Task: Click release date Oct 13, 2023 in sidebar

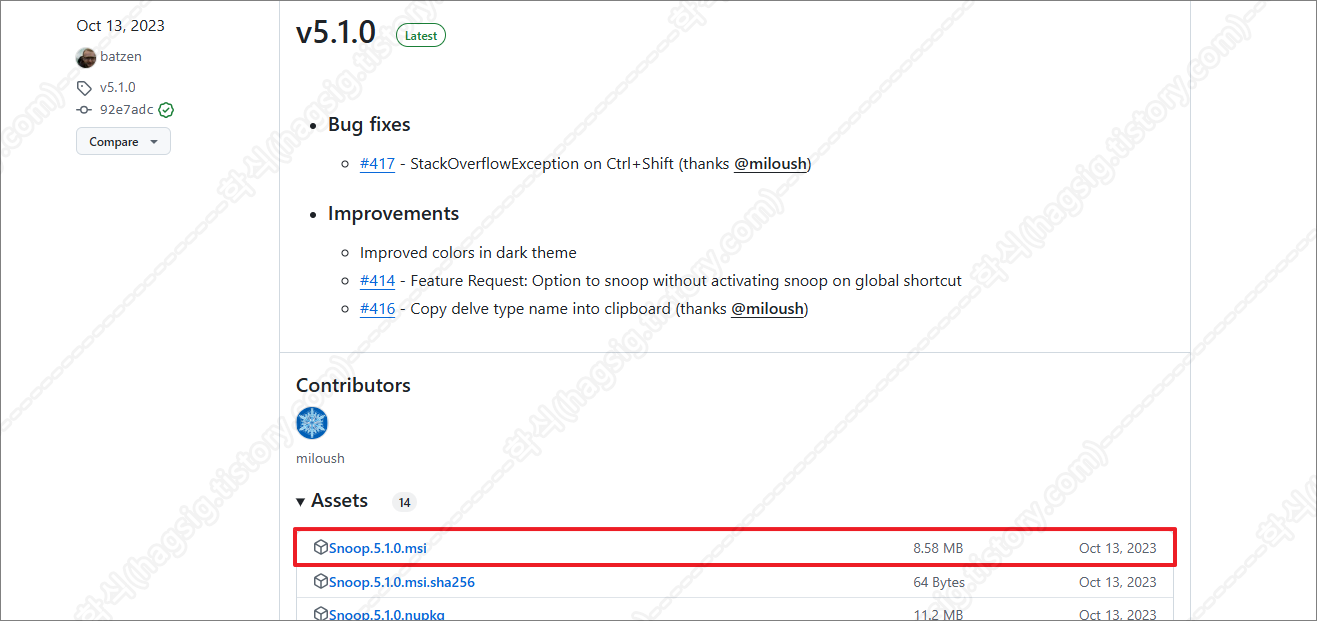Action: 120,25
